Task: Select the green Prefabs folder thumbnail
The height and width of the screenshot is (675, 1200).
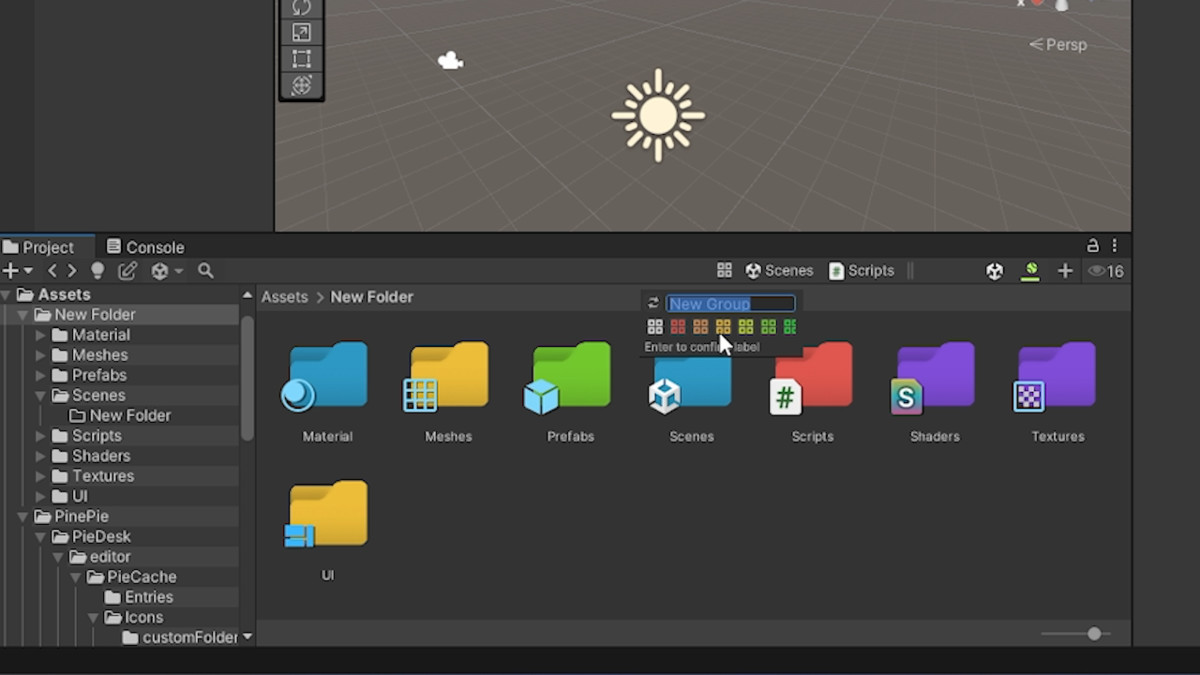Action: (569, 378)
